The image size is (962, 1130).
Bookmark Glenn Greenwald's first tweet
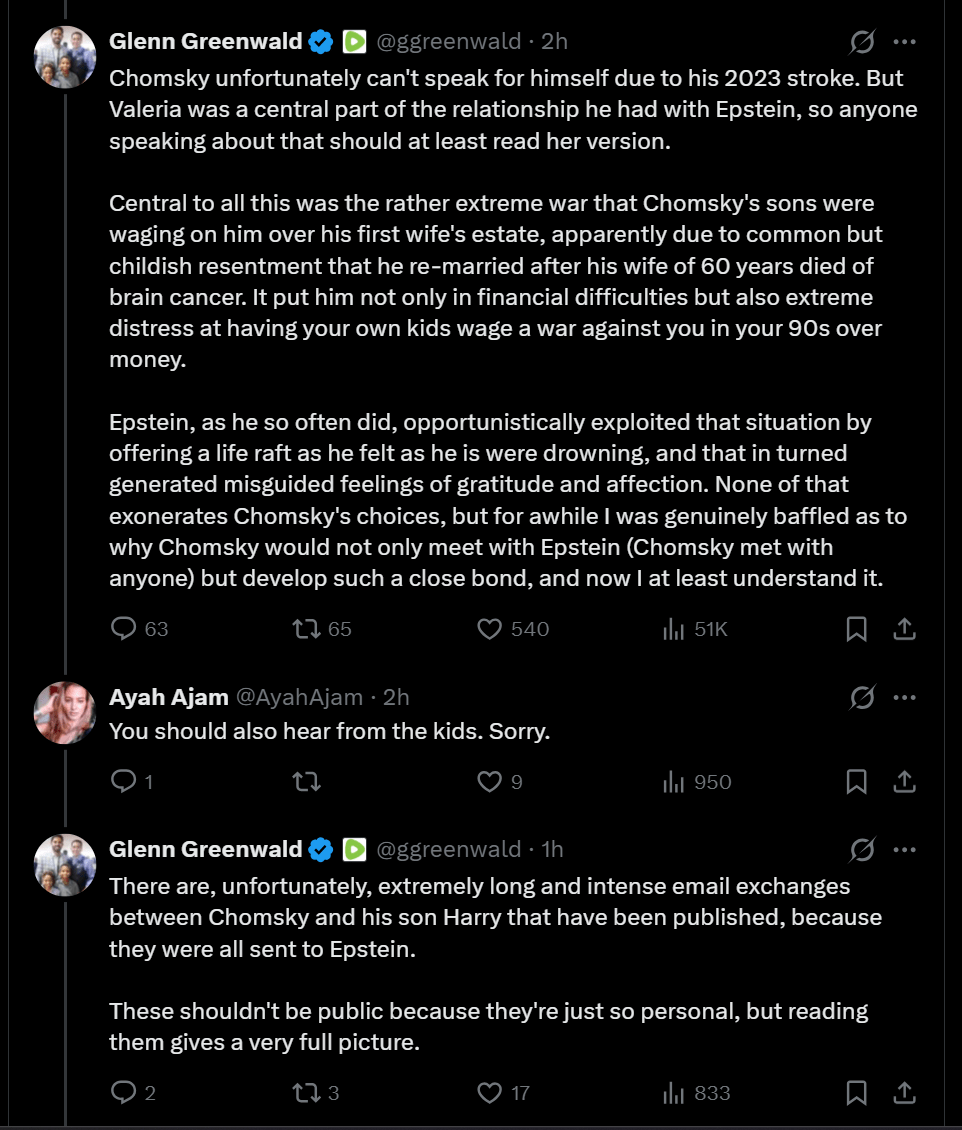(x=857, y=628)
